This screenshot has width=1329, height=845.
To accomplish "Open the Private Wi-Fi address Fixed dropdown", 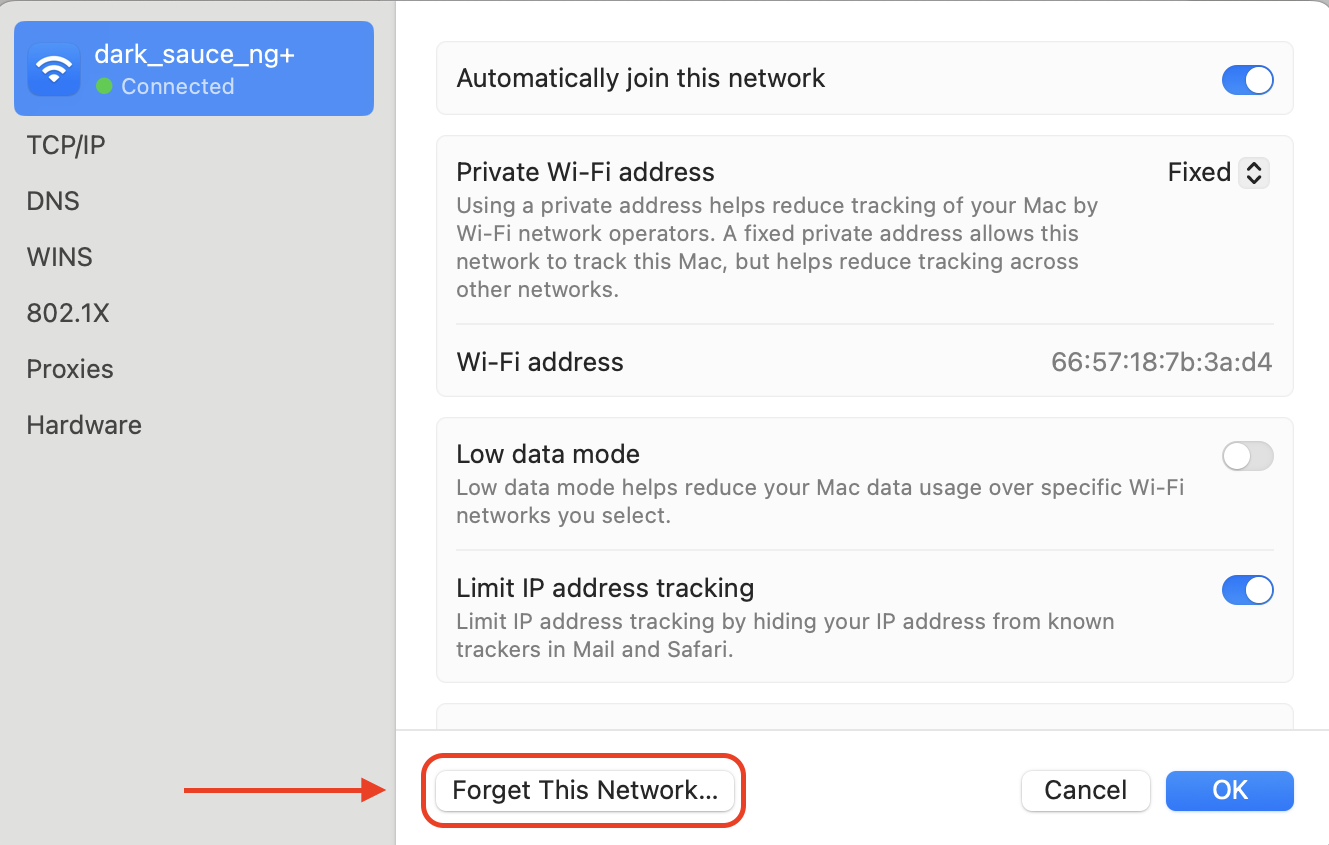I will (x=1217, y=172).
